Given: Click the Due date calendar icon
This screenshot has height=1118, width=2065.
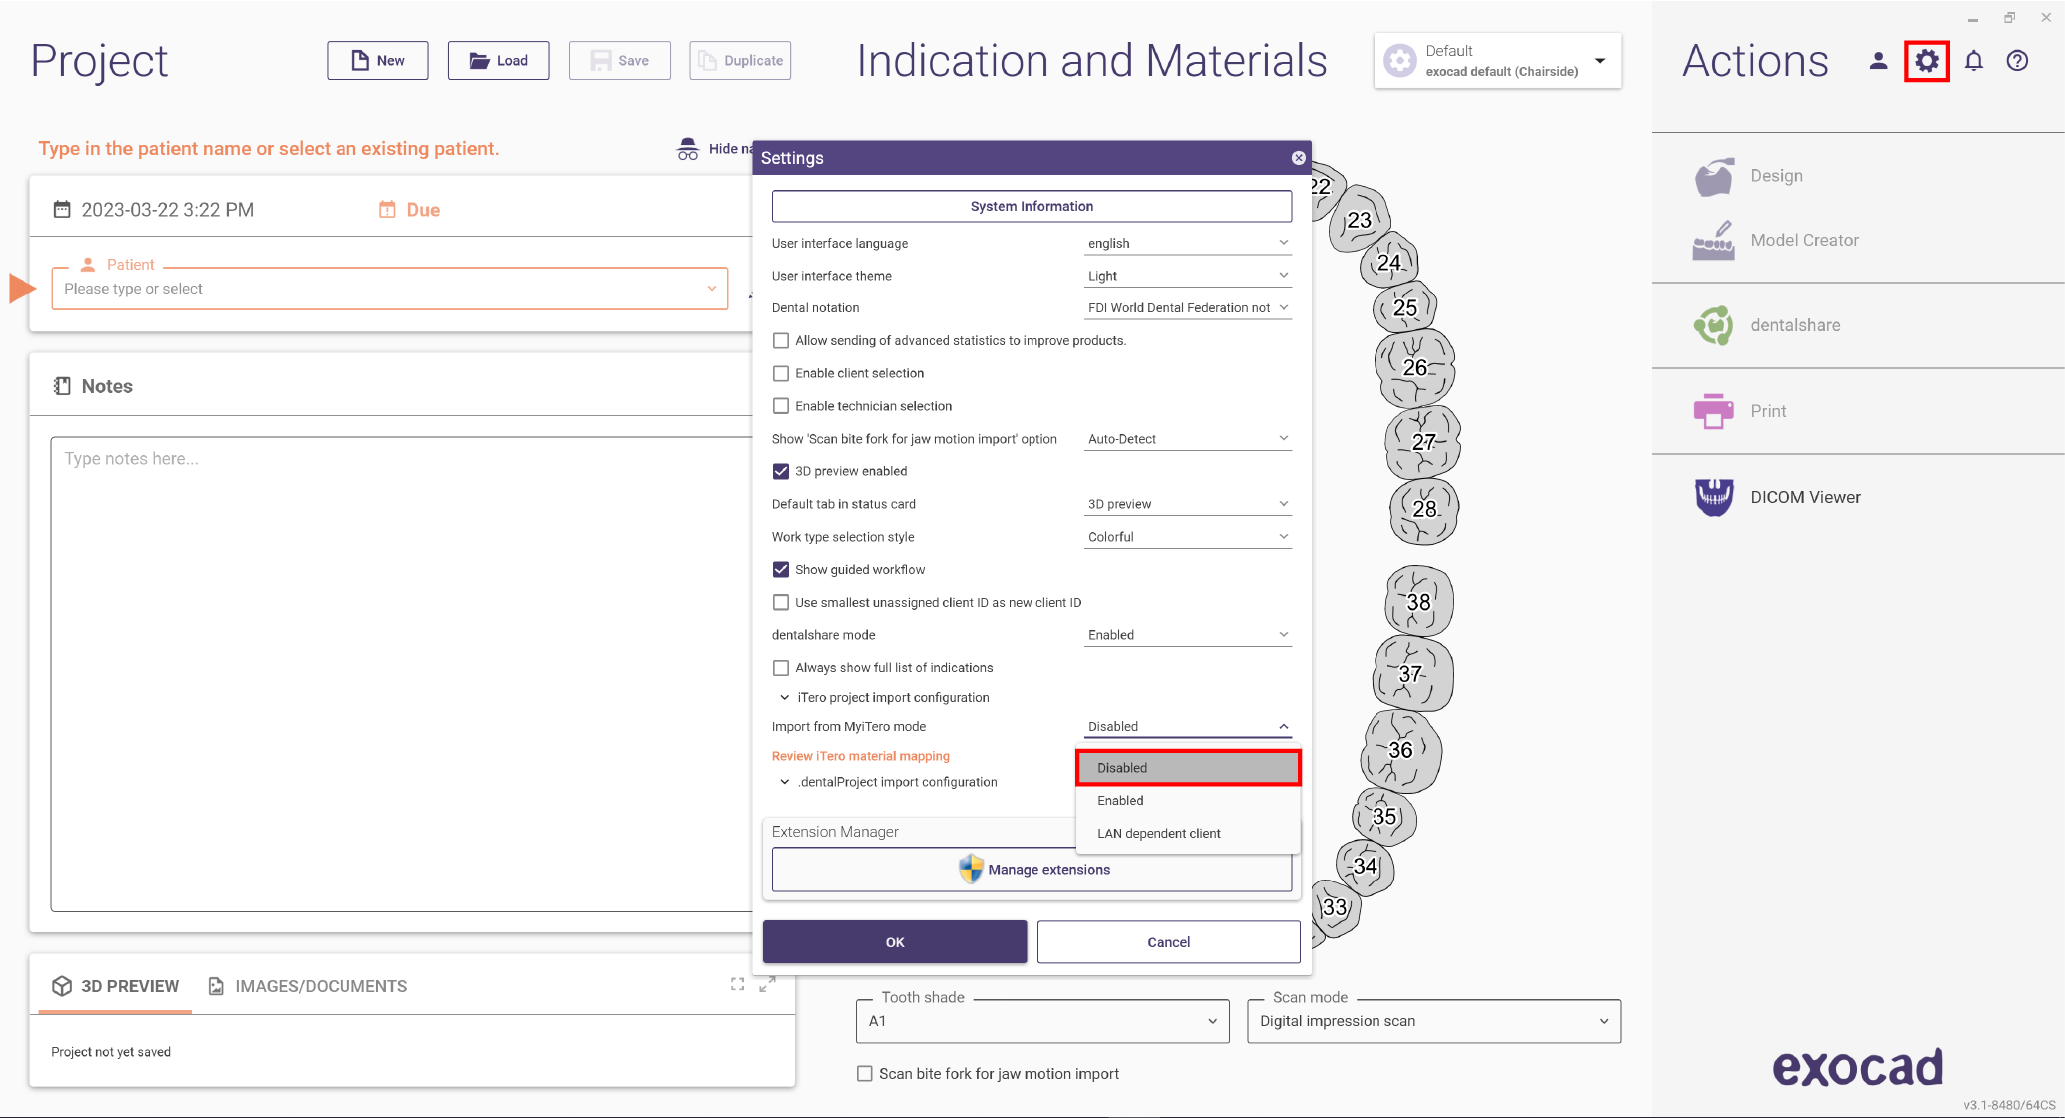Looking at the screenshot, I should pos(387,210).
